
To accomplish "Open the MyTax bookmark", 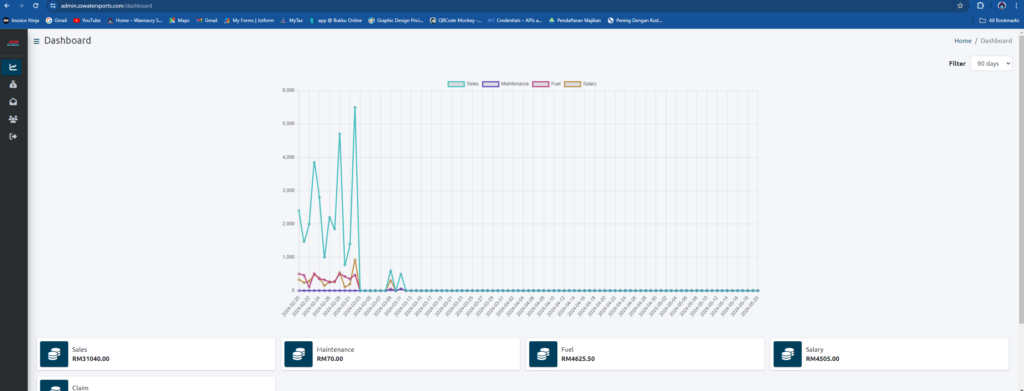I will 291,20.
